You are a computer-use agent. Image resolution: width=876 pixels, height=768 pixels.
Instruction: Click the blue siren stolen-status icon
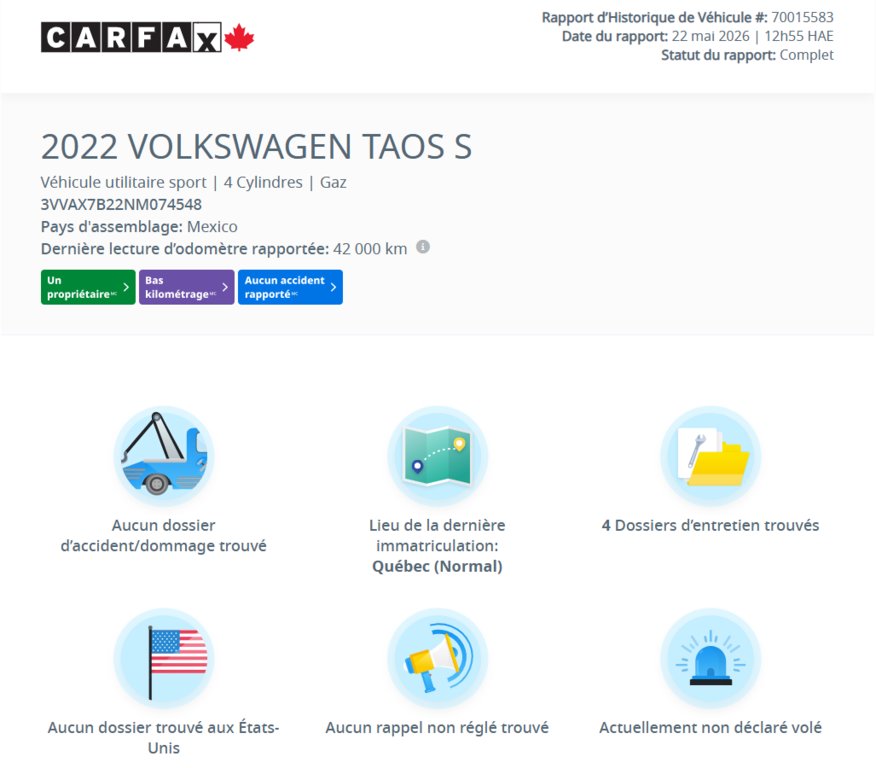[711, 659]
